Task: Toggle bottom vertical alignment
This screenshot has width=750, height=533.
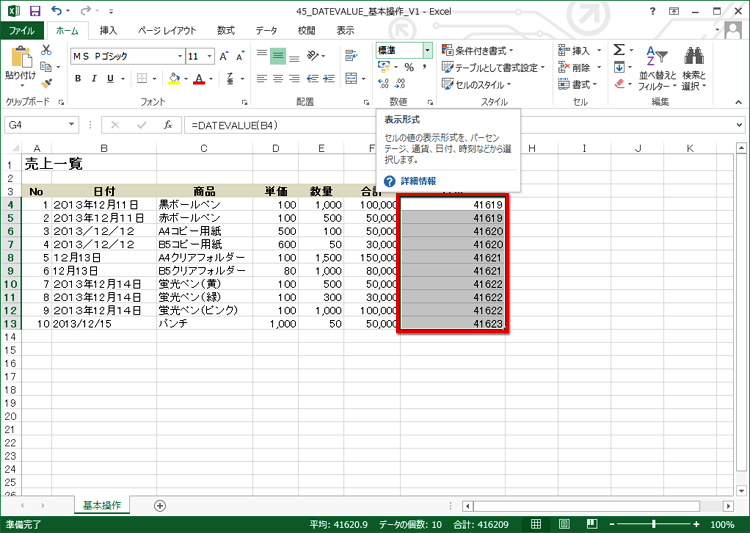Action: pos(294,56)
